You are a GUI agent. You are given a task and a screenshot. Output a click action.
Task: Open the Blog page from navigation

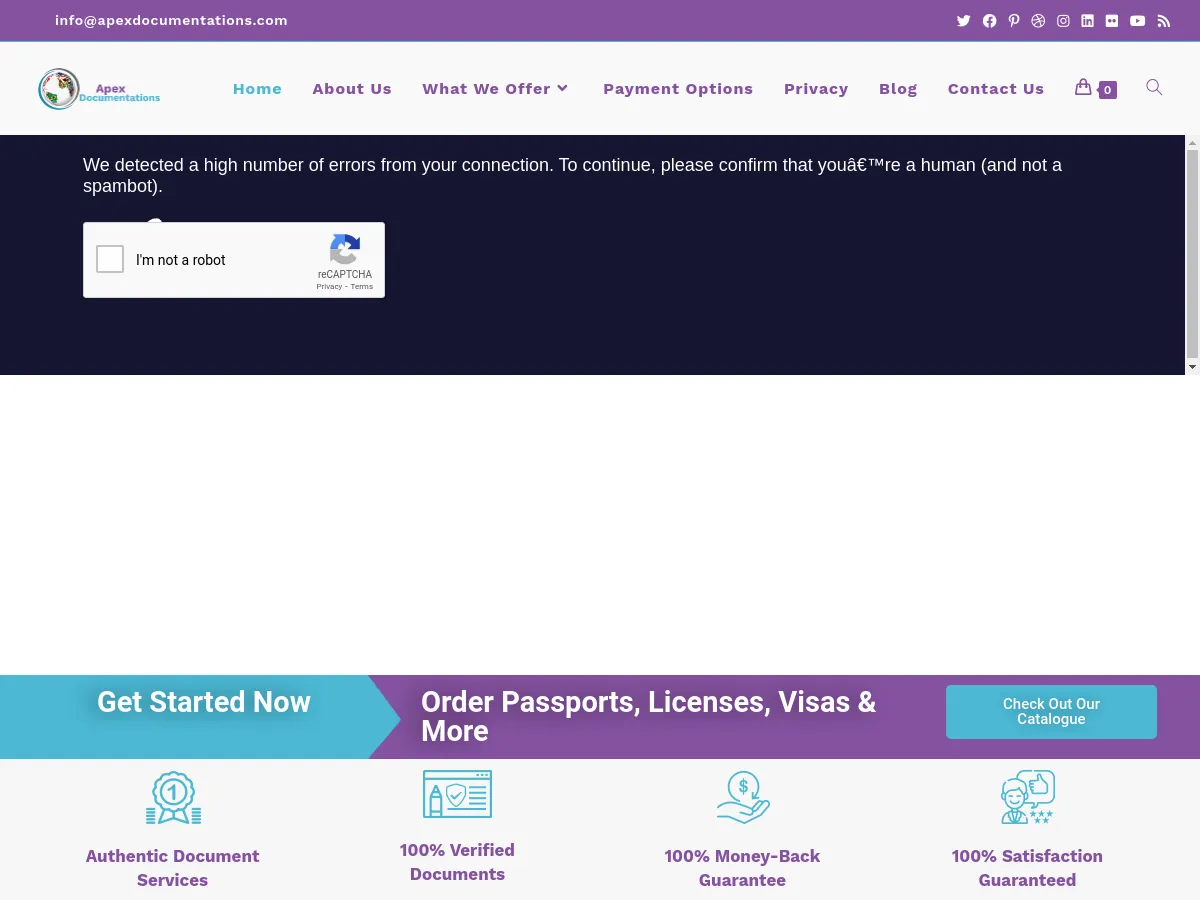(x=898, y=89)
